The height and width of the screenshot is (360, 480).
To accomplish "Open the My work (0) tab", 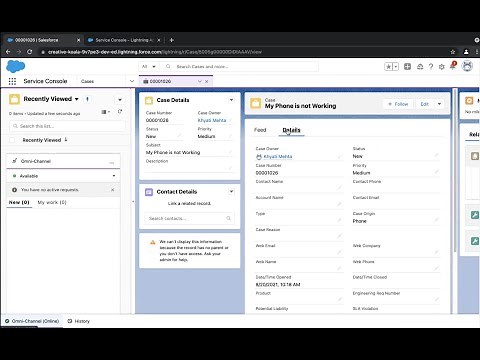I will [52, 202].
